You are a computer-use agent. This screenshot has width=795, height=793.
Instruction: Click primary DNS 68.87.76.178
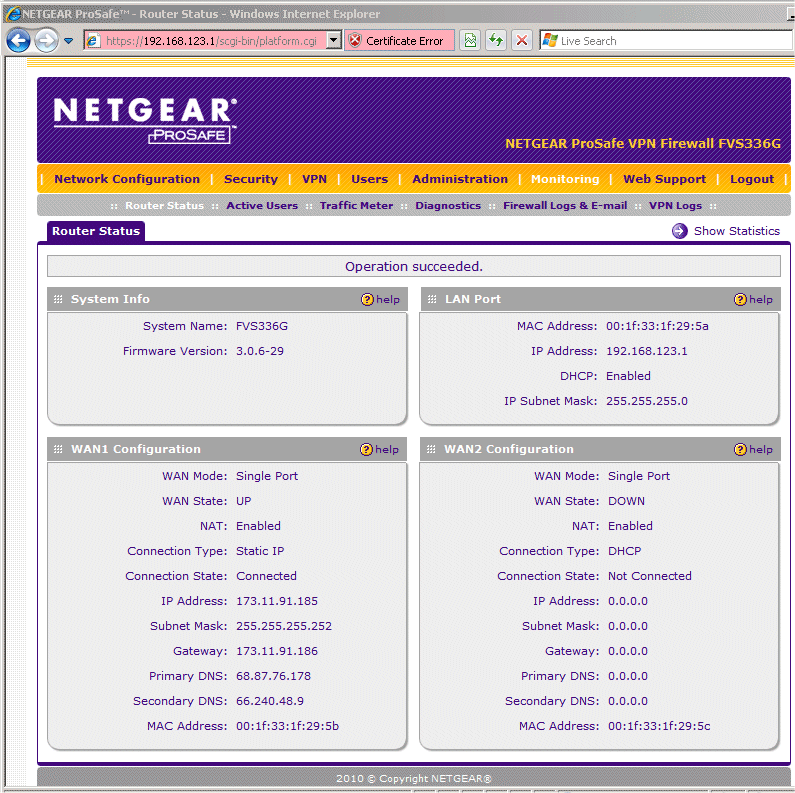(273, 676)
